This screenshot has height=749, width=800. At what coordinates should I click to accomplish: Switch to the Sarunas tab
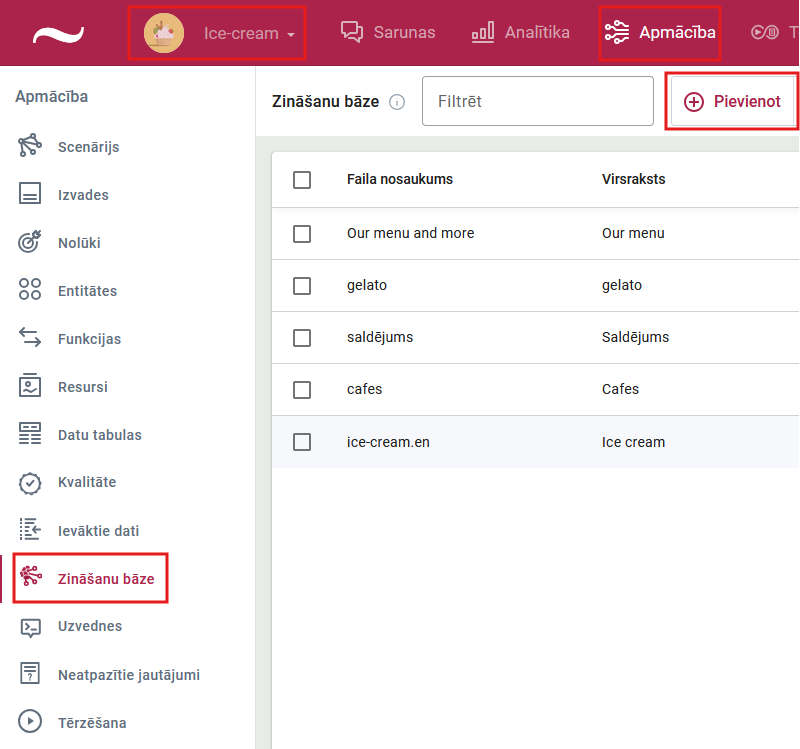point(388,32)
